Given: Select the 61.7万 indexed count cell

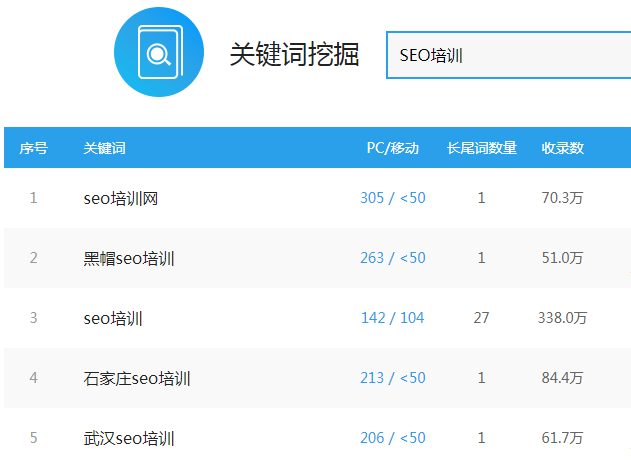Looking at the screenshot, I should tap(563, 438).
